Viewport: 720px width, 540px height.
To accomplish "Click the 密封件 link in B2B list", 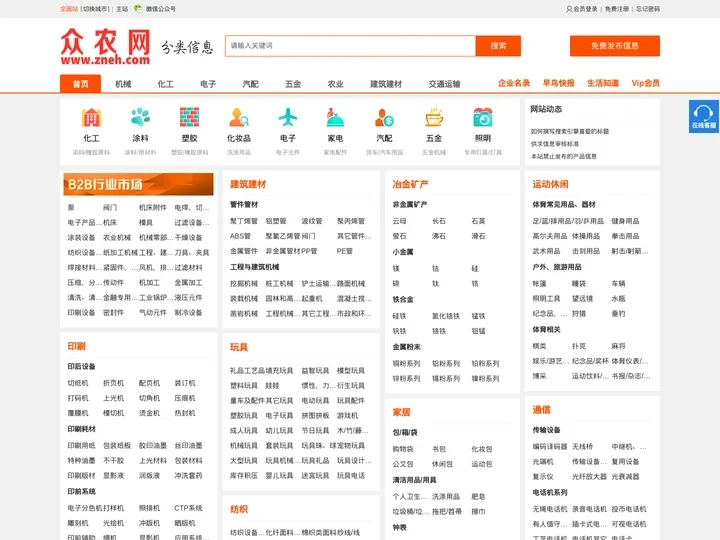I will coord(113,312).
